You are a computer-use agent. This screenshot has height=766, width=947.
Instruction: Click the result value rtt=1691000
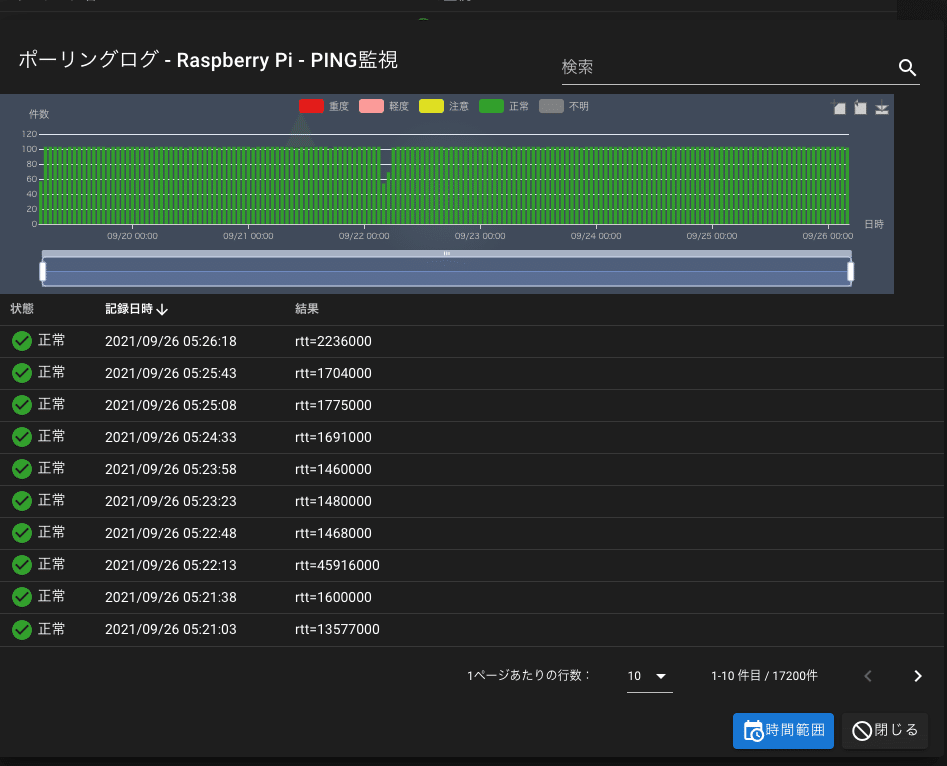click(x=333, y=437)
